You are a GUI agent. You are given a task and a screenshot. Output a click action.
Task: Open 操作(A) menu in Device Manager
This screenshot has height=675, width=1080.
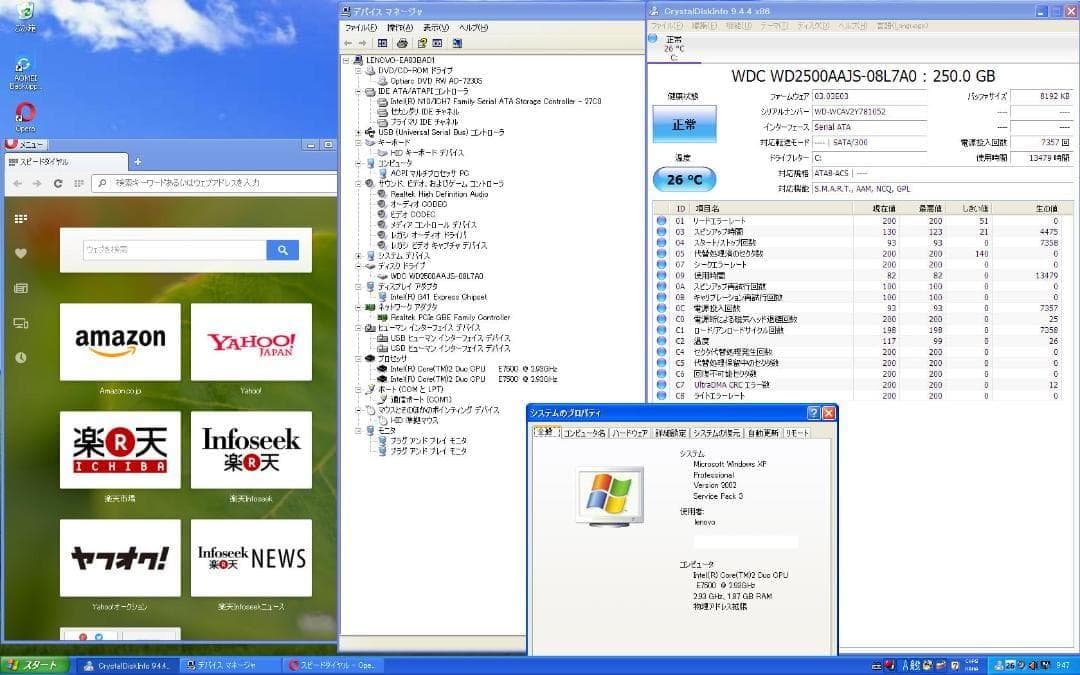pos(399,28)
